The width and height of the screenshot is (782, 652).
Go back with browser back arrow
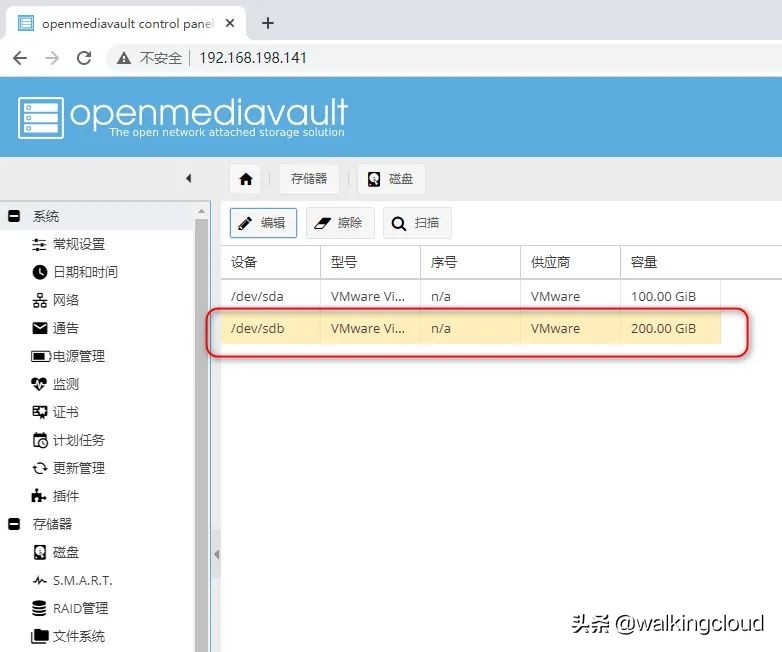click(20, 58)
